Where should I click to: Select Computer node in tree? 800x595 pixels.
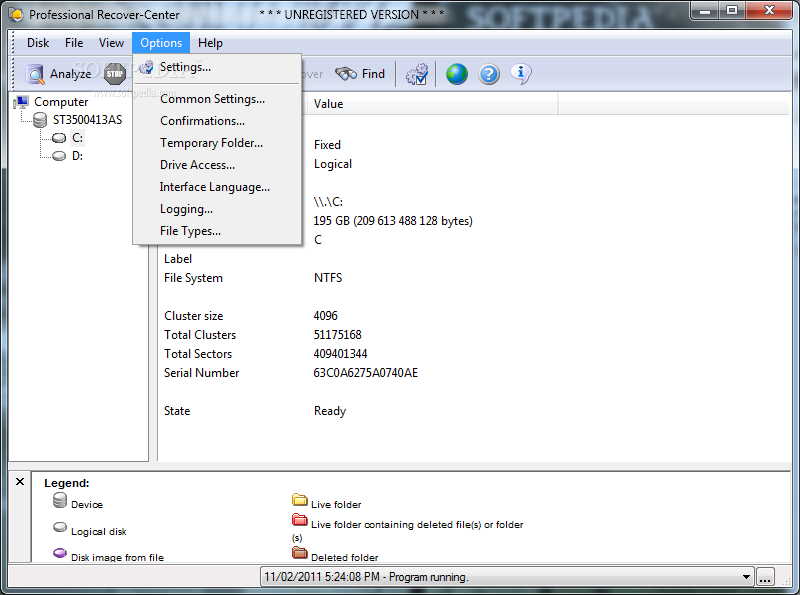coord(61,102)
